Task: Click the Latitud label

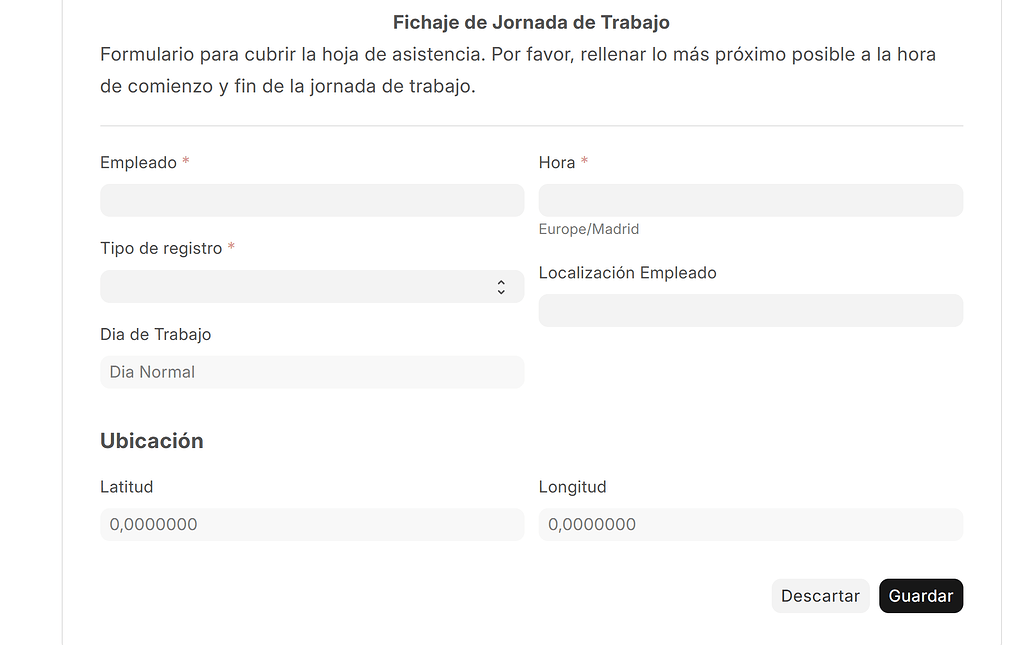Action: pyautogui.click(x=126, y=487)
